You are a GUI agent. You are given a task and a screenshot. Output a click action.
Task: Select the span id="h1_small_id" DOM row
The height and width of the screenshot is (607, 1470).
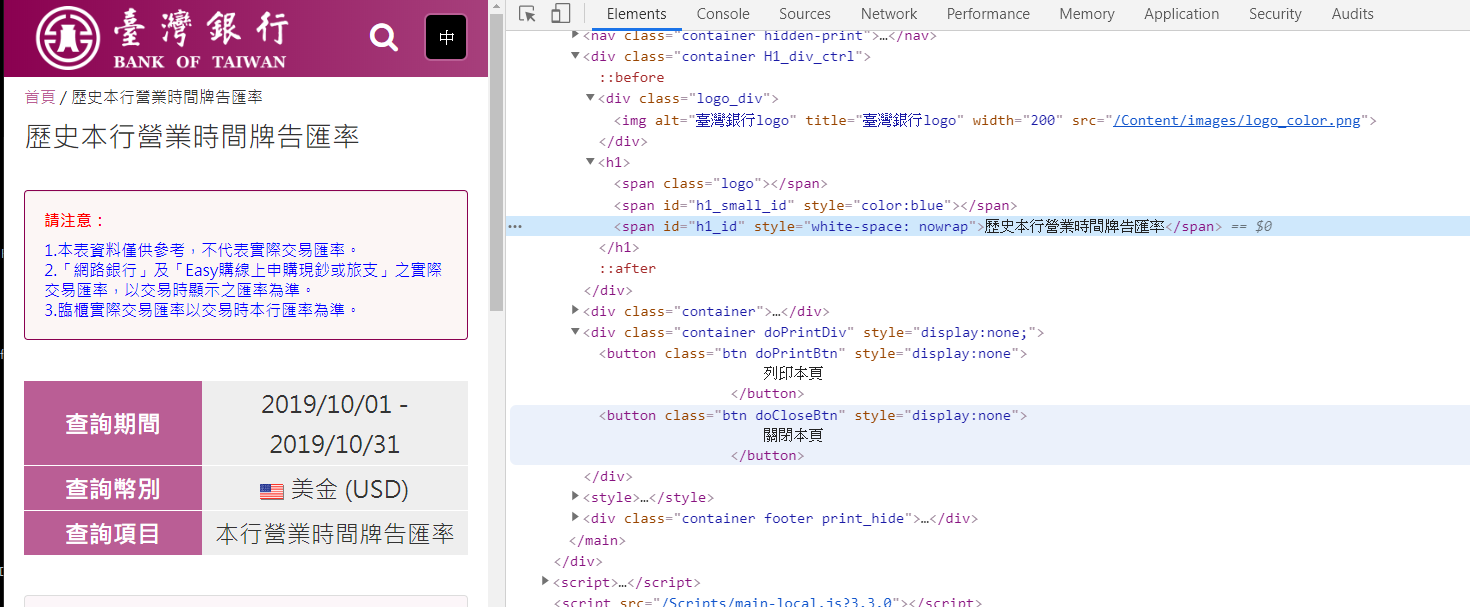click(814, 205)
